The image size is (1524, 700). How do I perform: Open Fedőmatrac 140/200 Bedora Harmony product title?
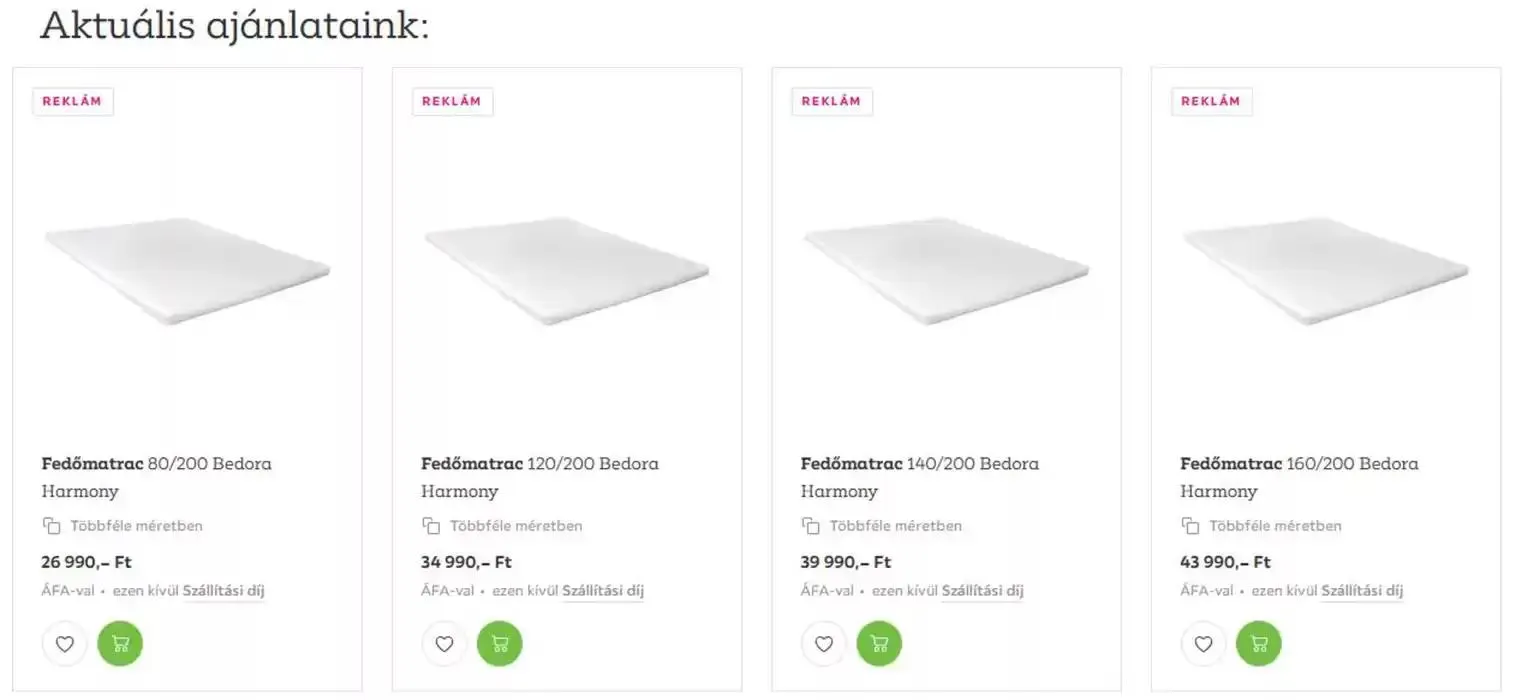click(919, 477)
